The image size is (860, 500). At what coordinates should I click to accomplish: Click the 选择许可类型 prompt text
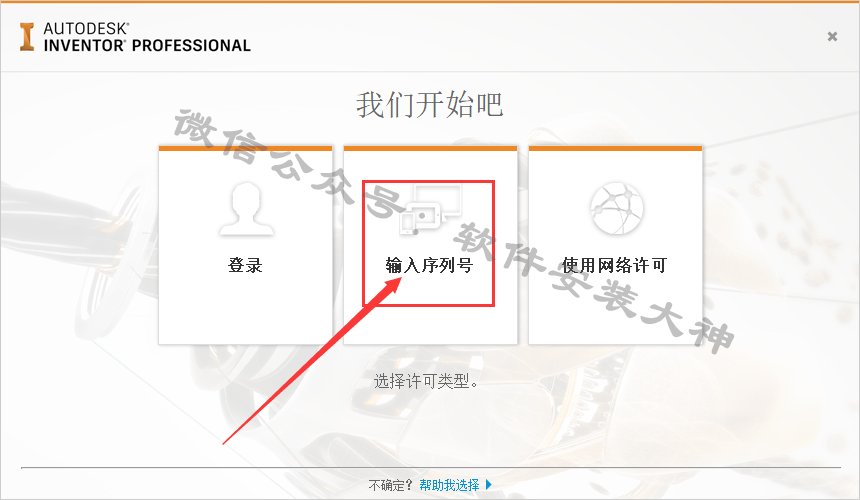[x=426, y=381]
